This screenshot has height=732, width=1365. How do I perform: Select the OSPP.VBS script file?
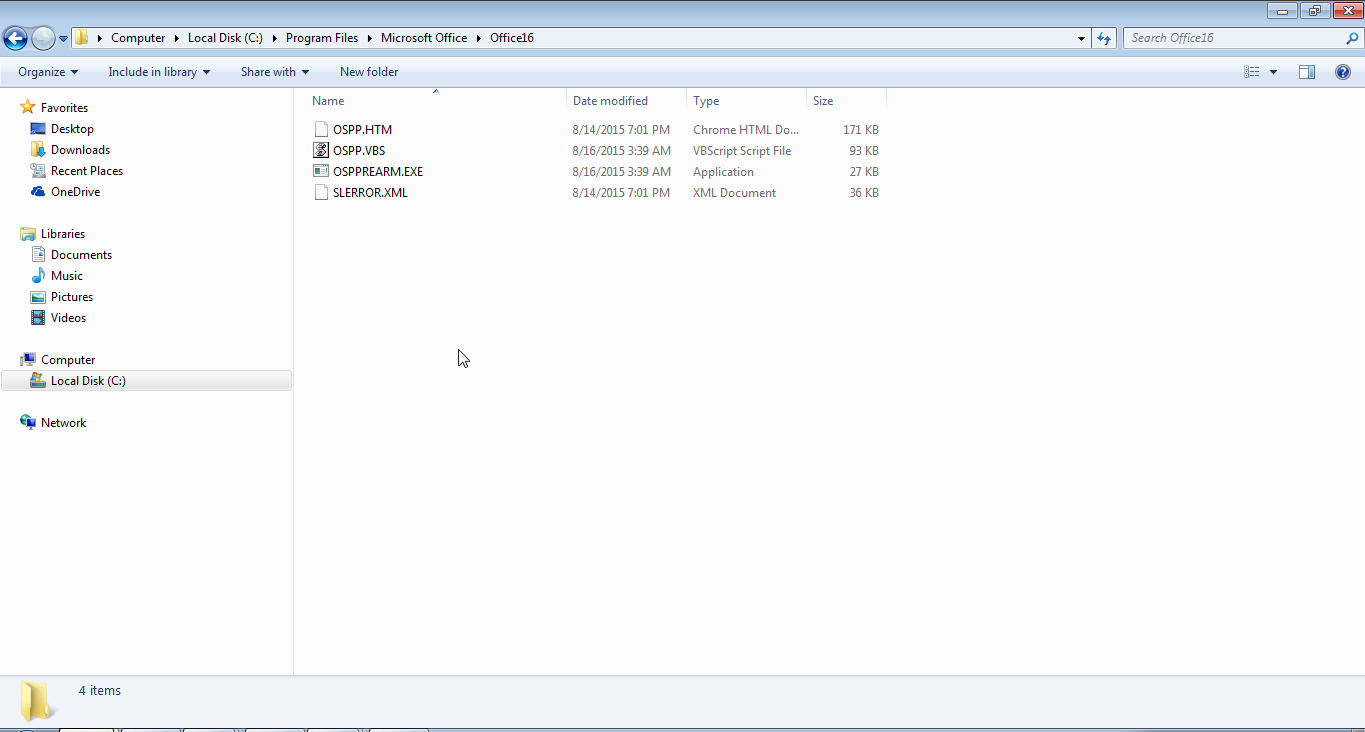click(358, 151)
